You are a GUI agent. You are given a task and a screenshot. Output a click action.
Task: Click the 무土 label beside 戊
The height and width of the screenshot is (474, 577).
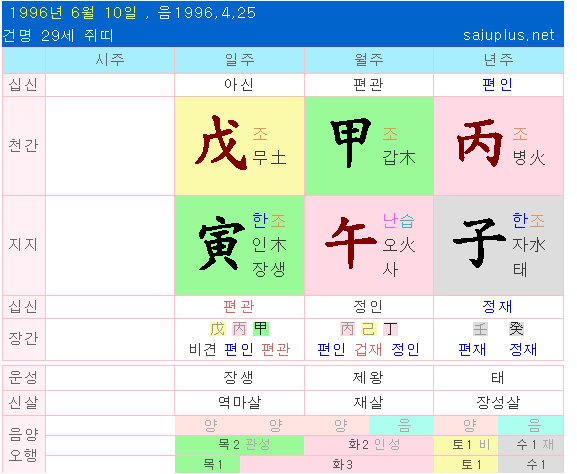pos(269,158)
